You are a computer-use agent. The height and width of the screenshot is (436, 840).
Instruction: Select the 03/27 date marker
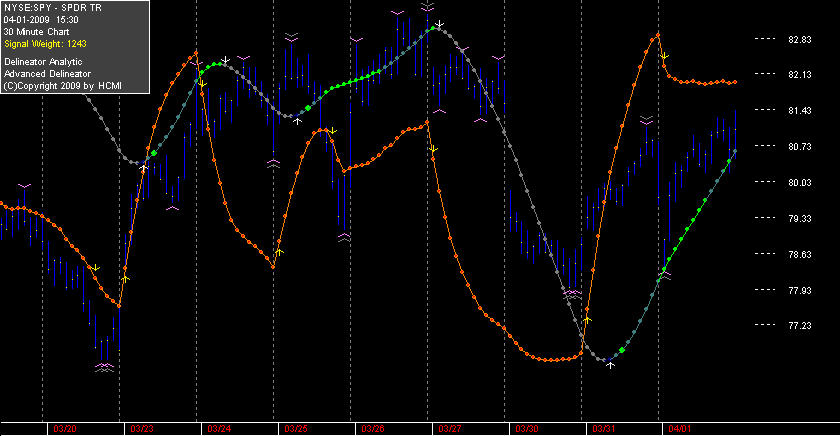pyautogui.click(x=449, y=429)
